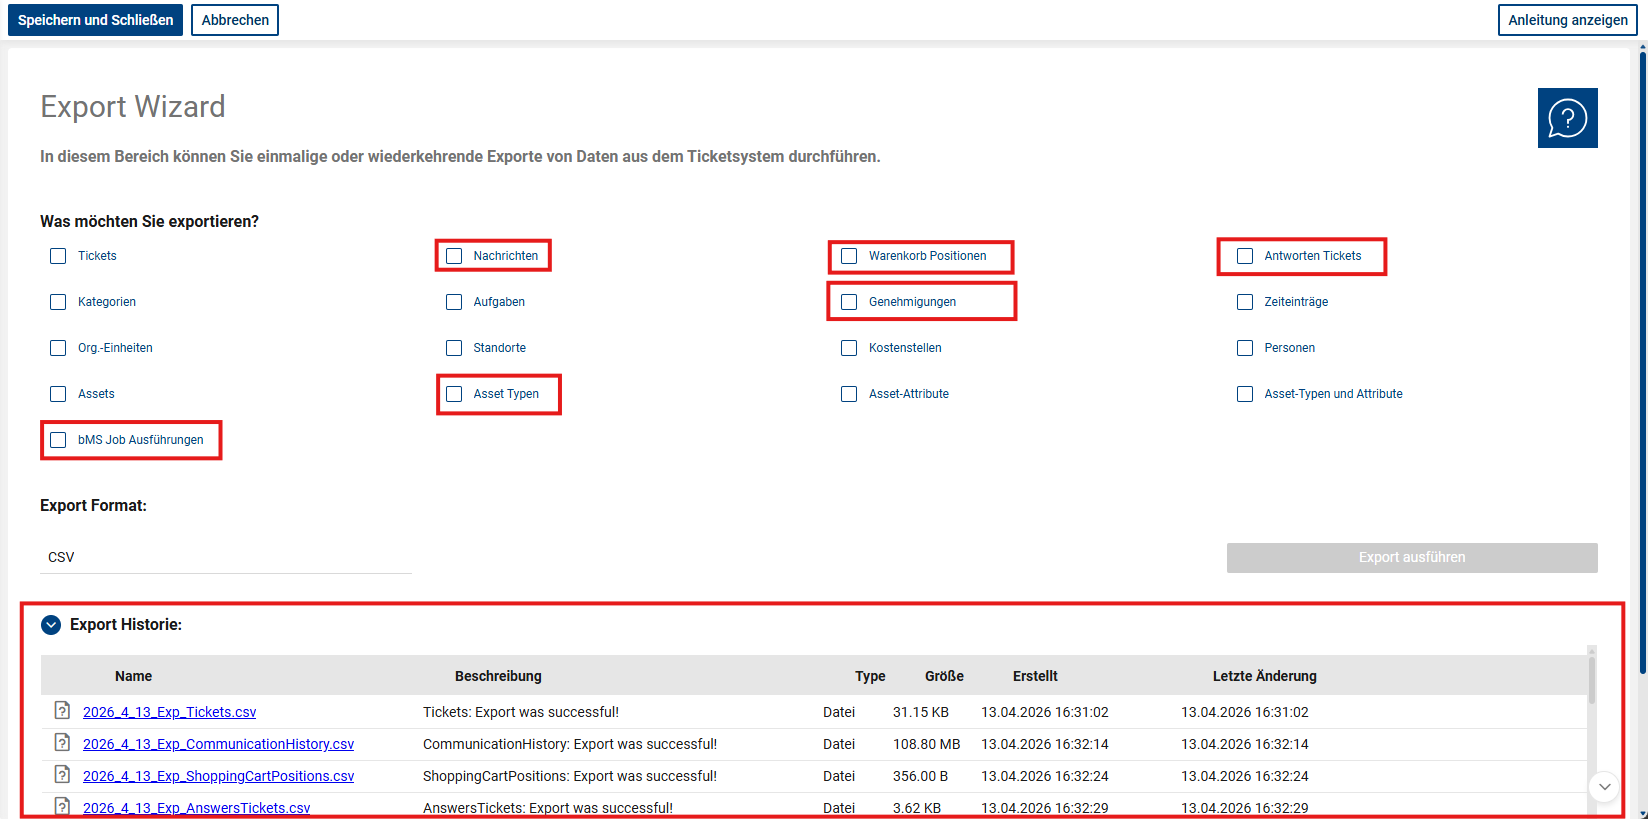Click 'ShoppingCartPositions: Export was successful!' description
1648x819 pixels.
[x=570, y=776]
